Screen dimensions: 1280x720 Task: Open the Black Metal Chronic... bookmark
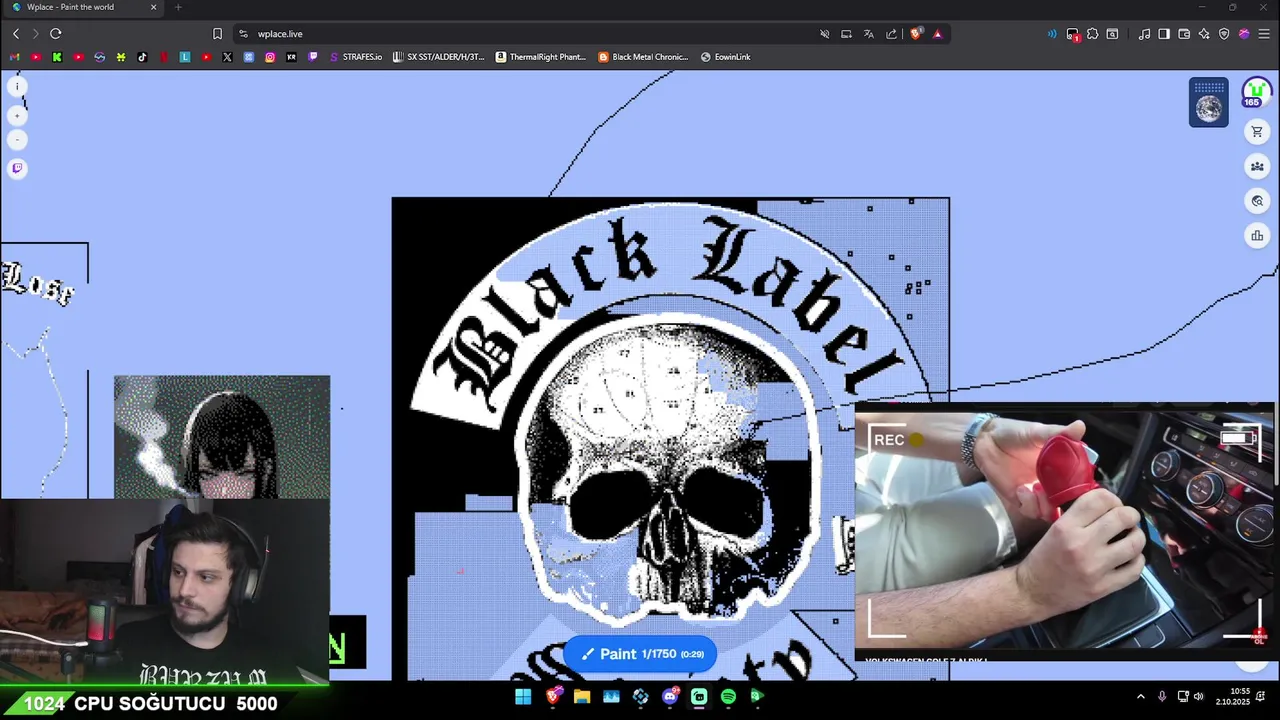pyautogui.click(x=644, y=57)
